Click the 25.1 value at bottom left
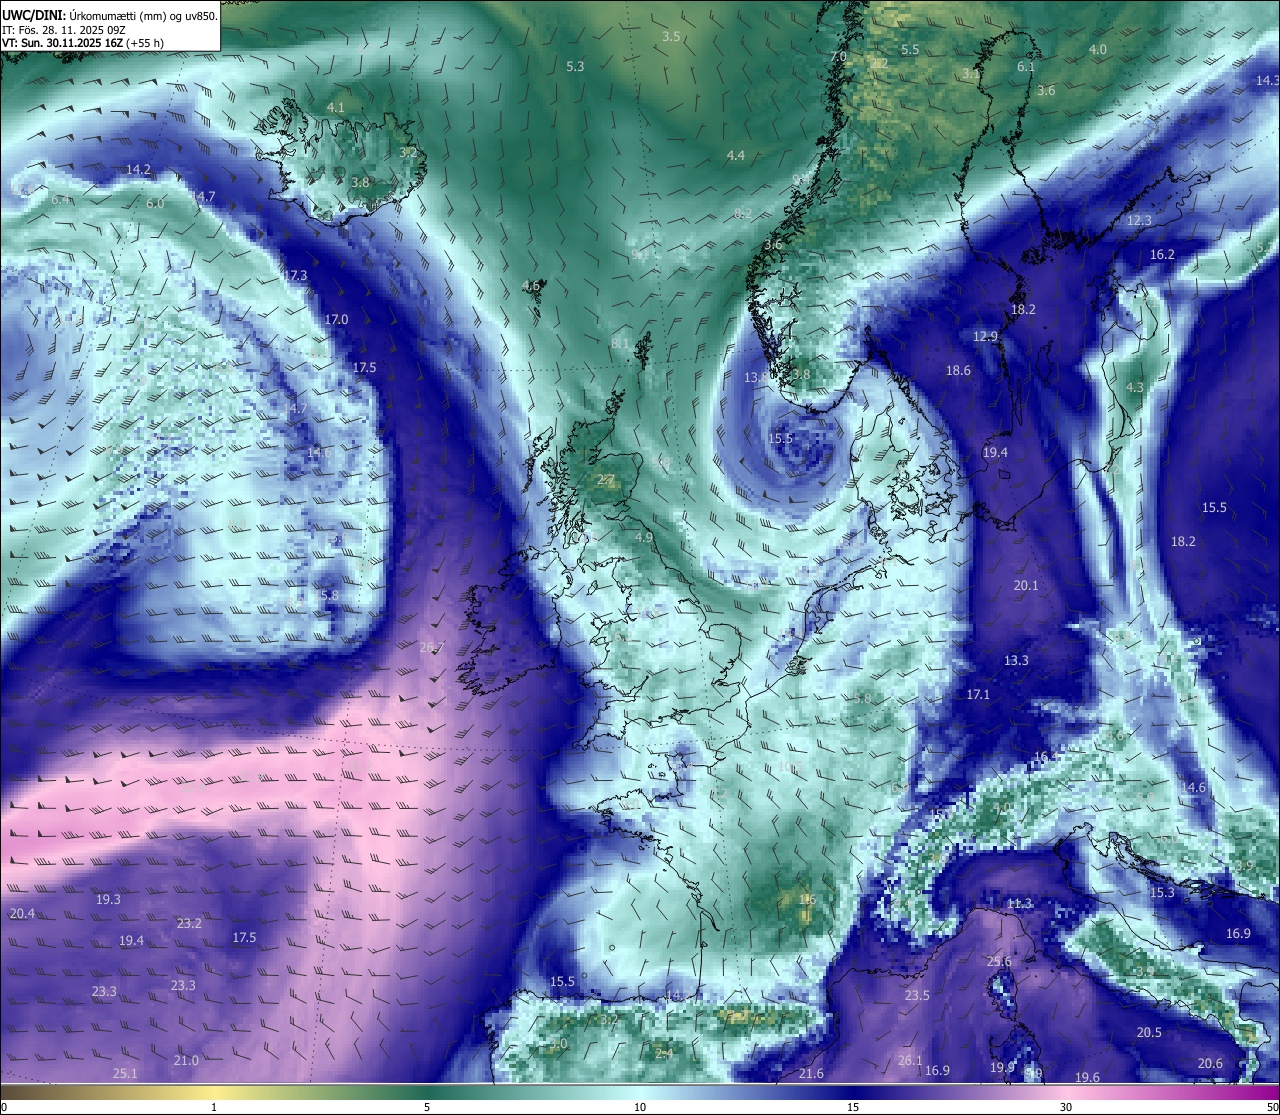This screenshot has height=1115, width=1280. pos(125,1074)
